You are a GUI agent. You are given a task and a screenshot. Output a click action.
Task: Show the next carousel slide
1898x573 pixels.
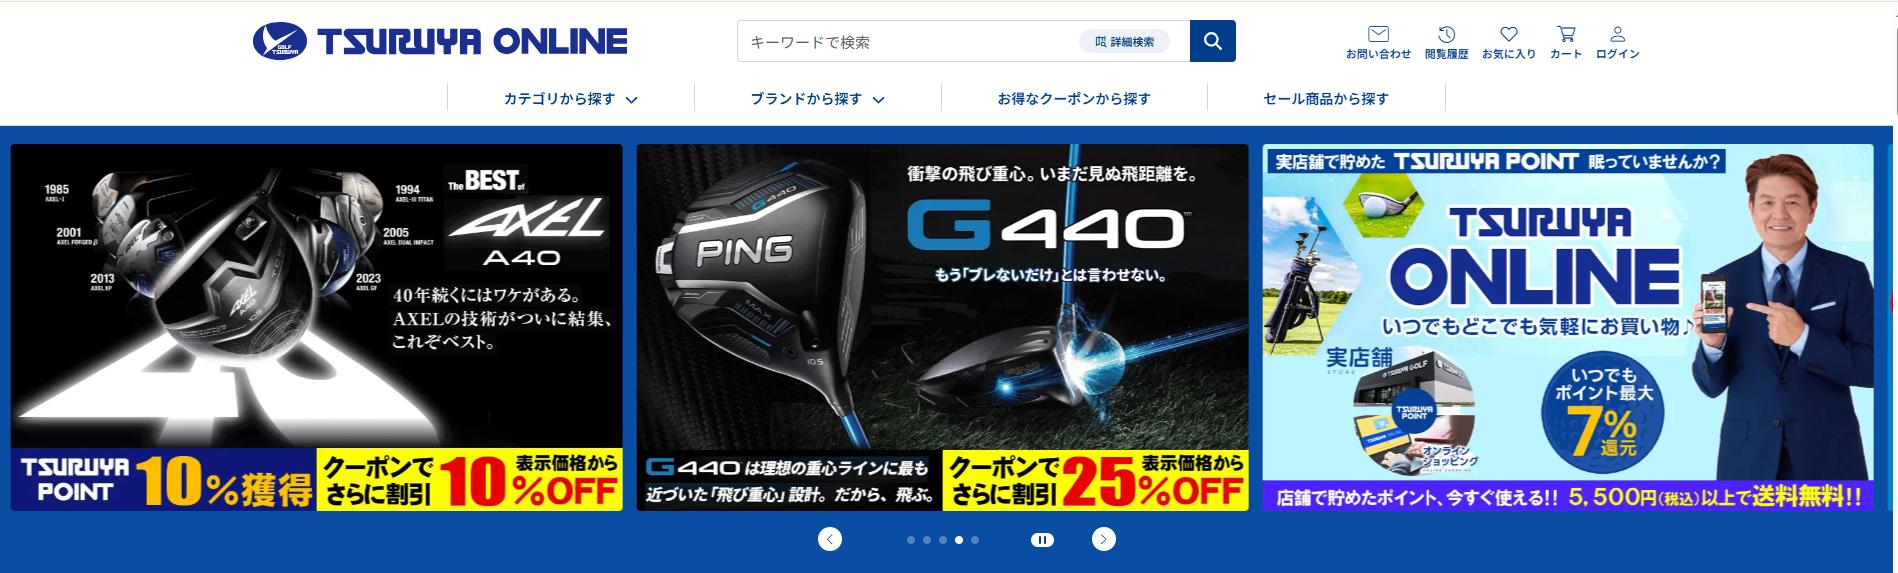coord(1104,540)
